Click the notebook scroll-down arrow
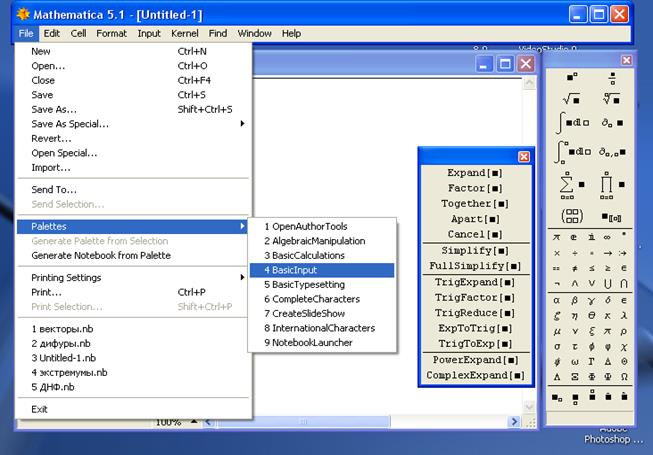Screen dimensions: 653x455 (529, 406)
